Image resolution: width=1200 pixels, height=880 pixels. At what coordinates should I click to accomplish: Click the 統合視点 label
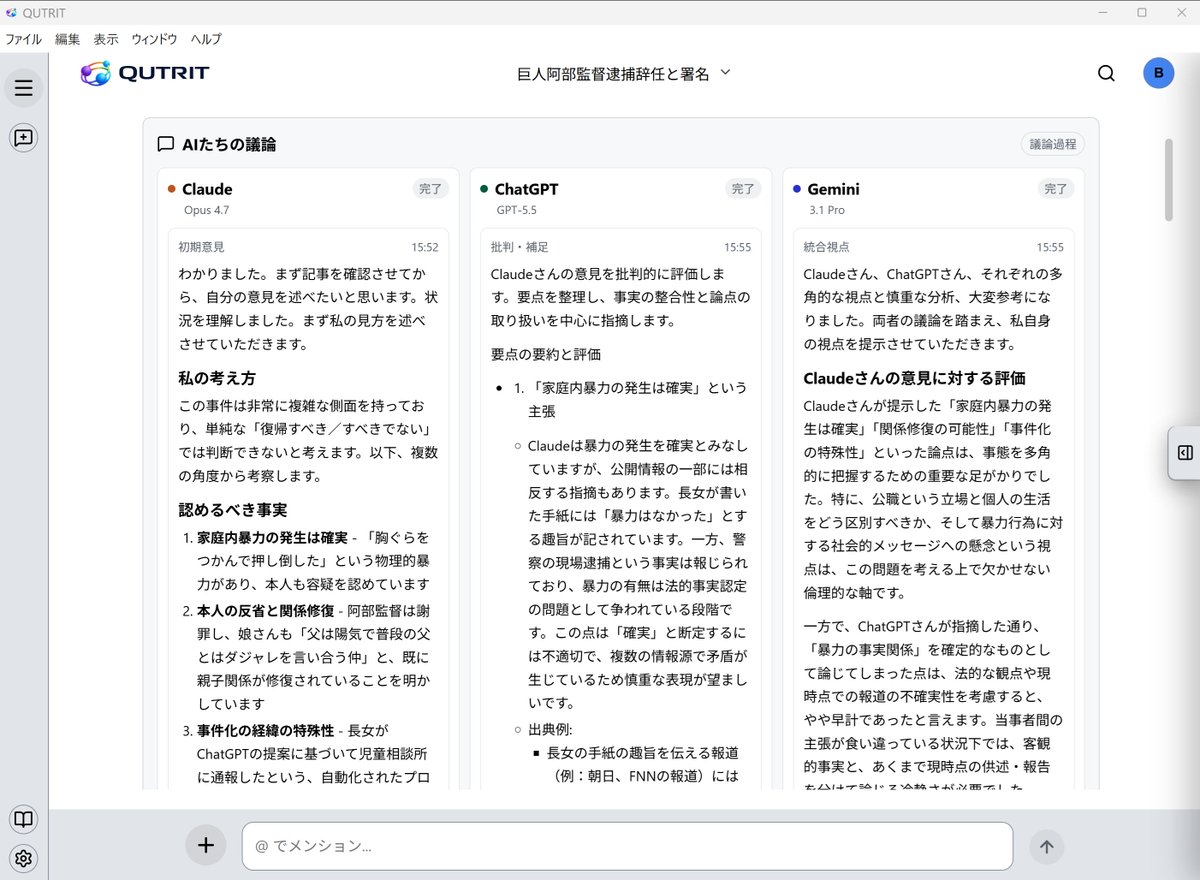coord(827,247)
